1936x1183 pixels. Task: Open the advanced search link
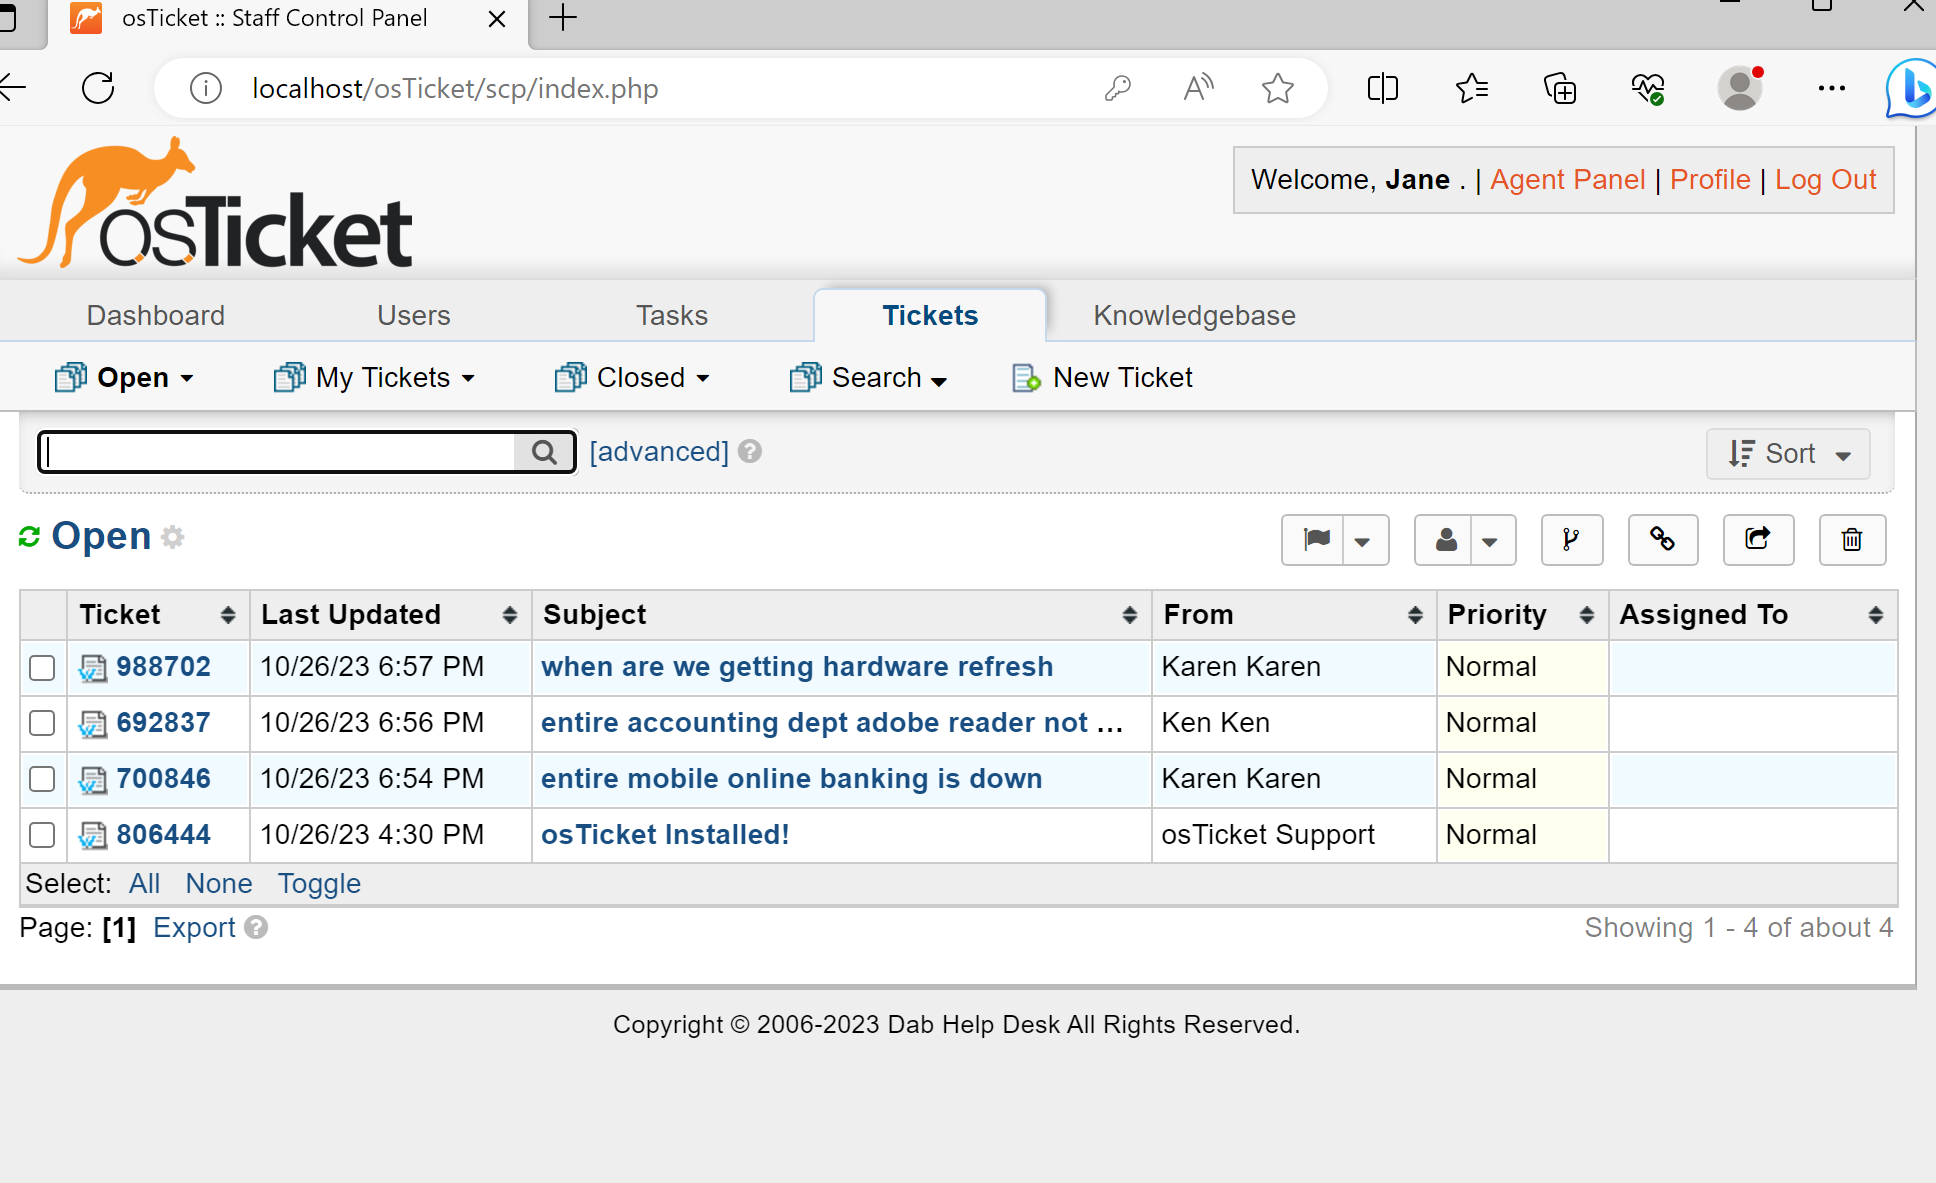[657, 452]
